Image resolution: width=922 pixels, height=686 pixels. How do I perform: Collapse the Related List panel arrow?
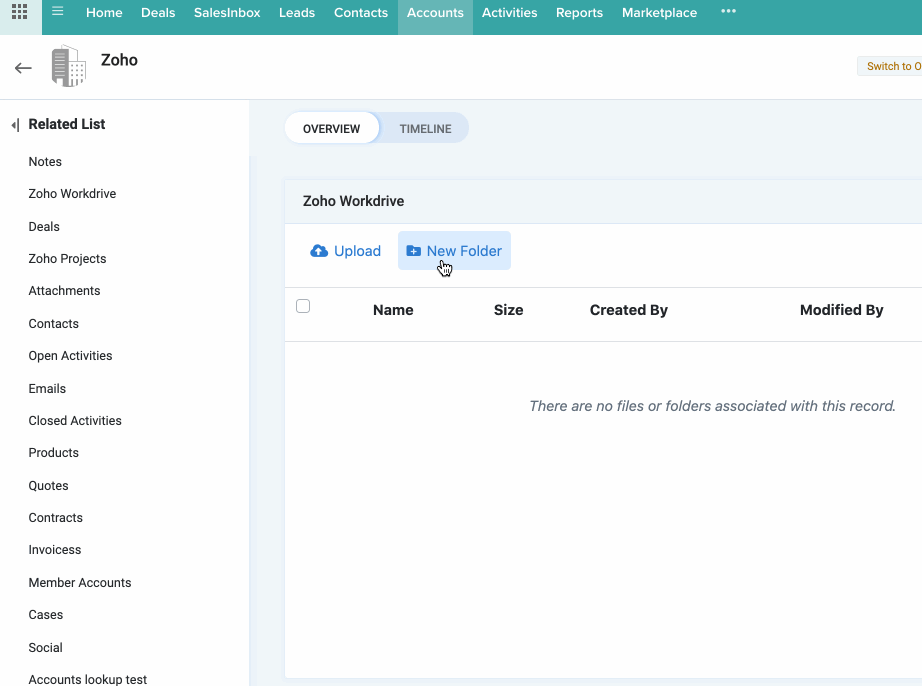(15, 125)
